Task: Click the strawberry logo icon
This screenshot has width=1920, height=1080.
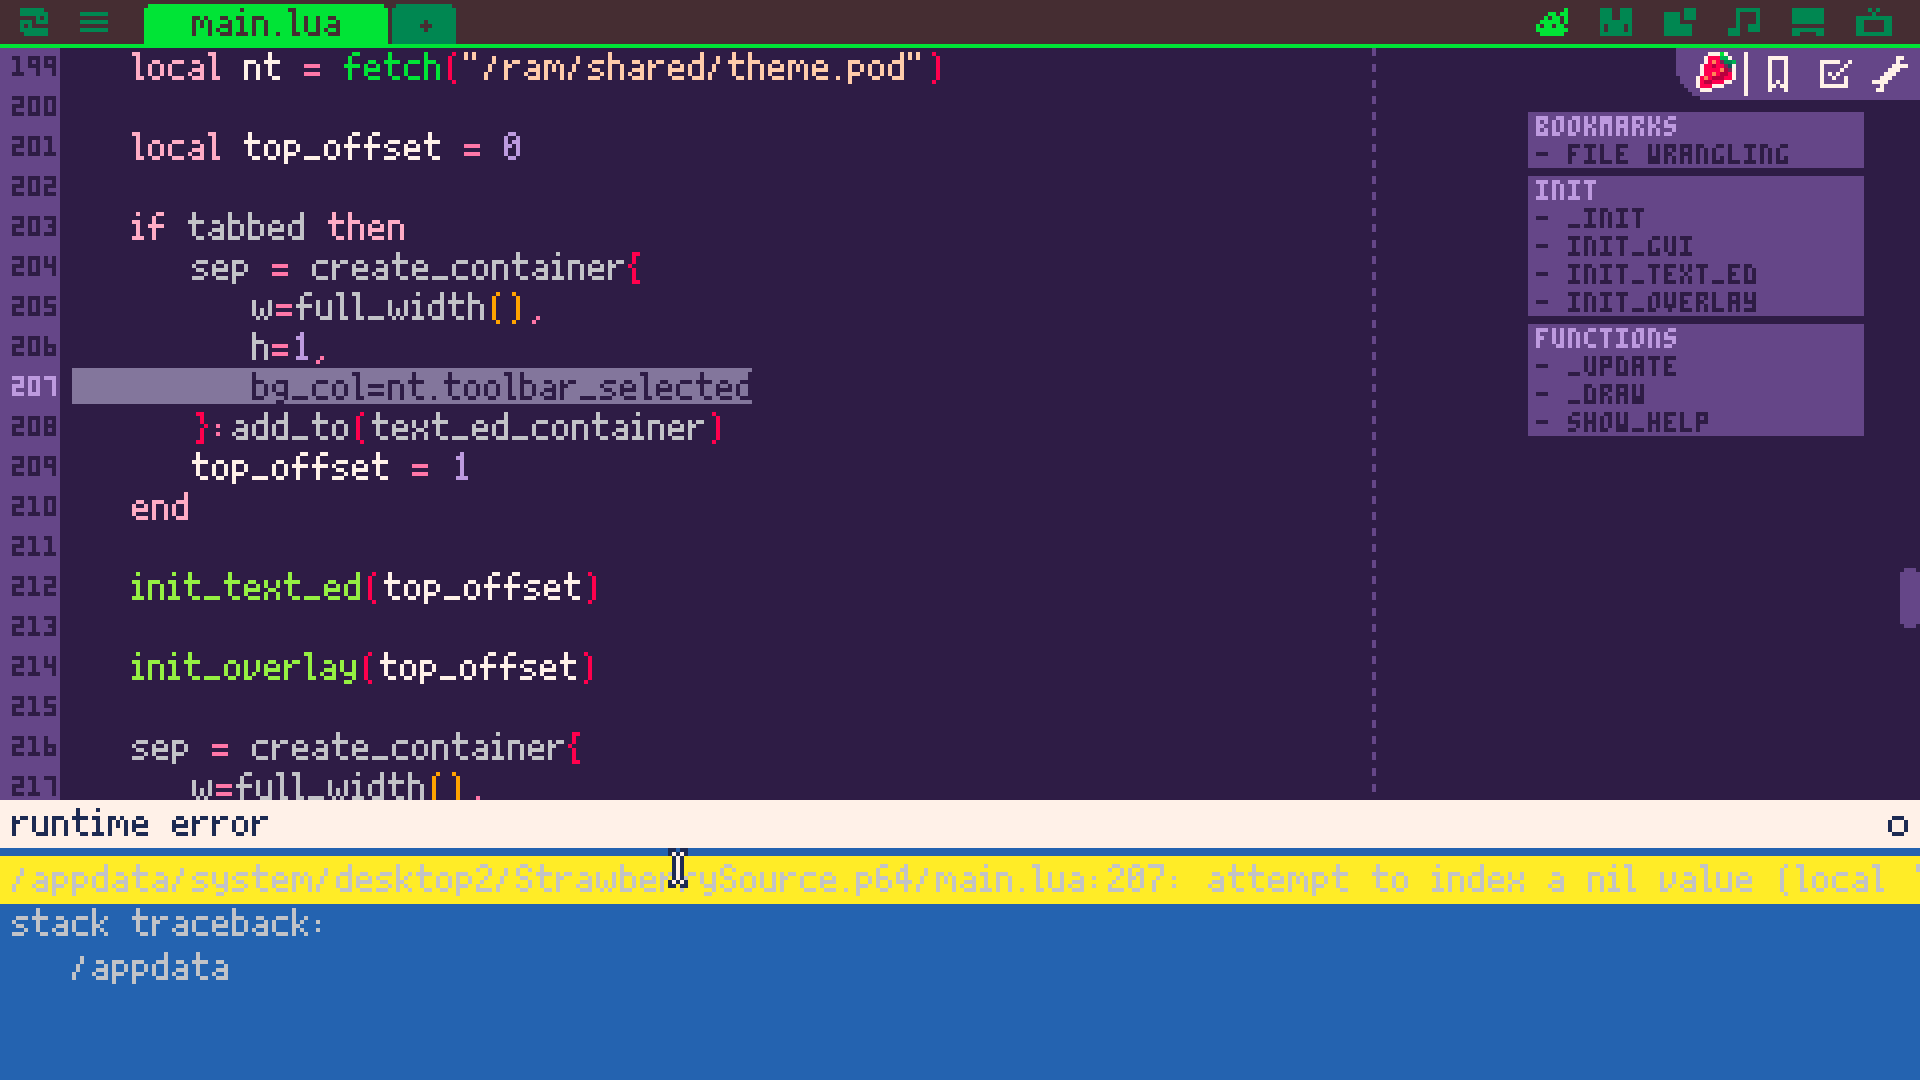Action: (x=1716, y=73)
